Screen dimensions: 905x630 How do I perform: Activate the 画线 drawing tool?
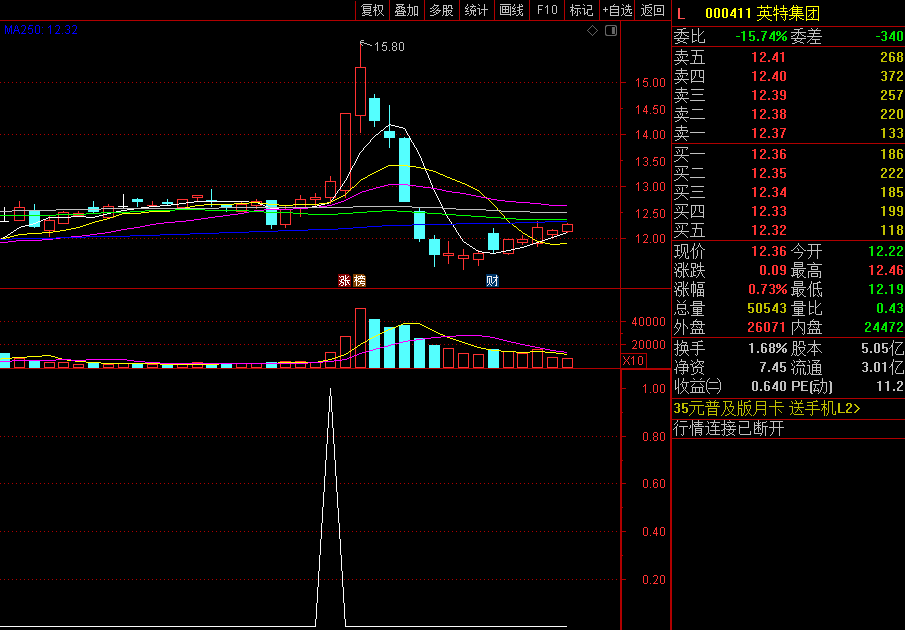pos(511,10)
